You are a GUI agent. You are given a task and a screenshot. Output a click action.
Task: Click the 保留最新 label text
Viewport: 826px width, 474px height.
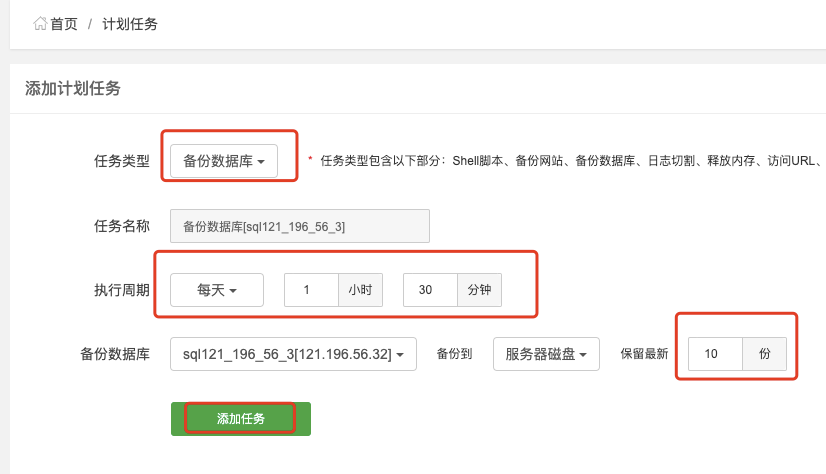click(x=644, y=354)
